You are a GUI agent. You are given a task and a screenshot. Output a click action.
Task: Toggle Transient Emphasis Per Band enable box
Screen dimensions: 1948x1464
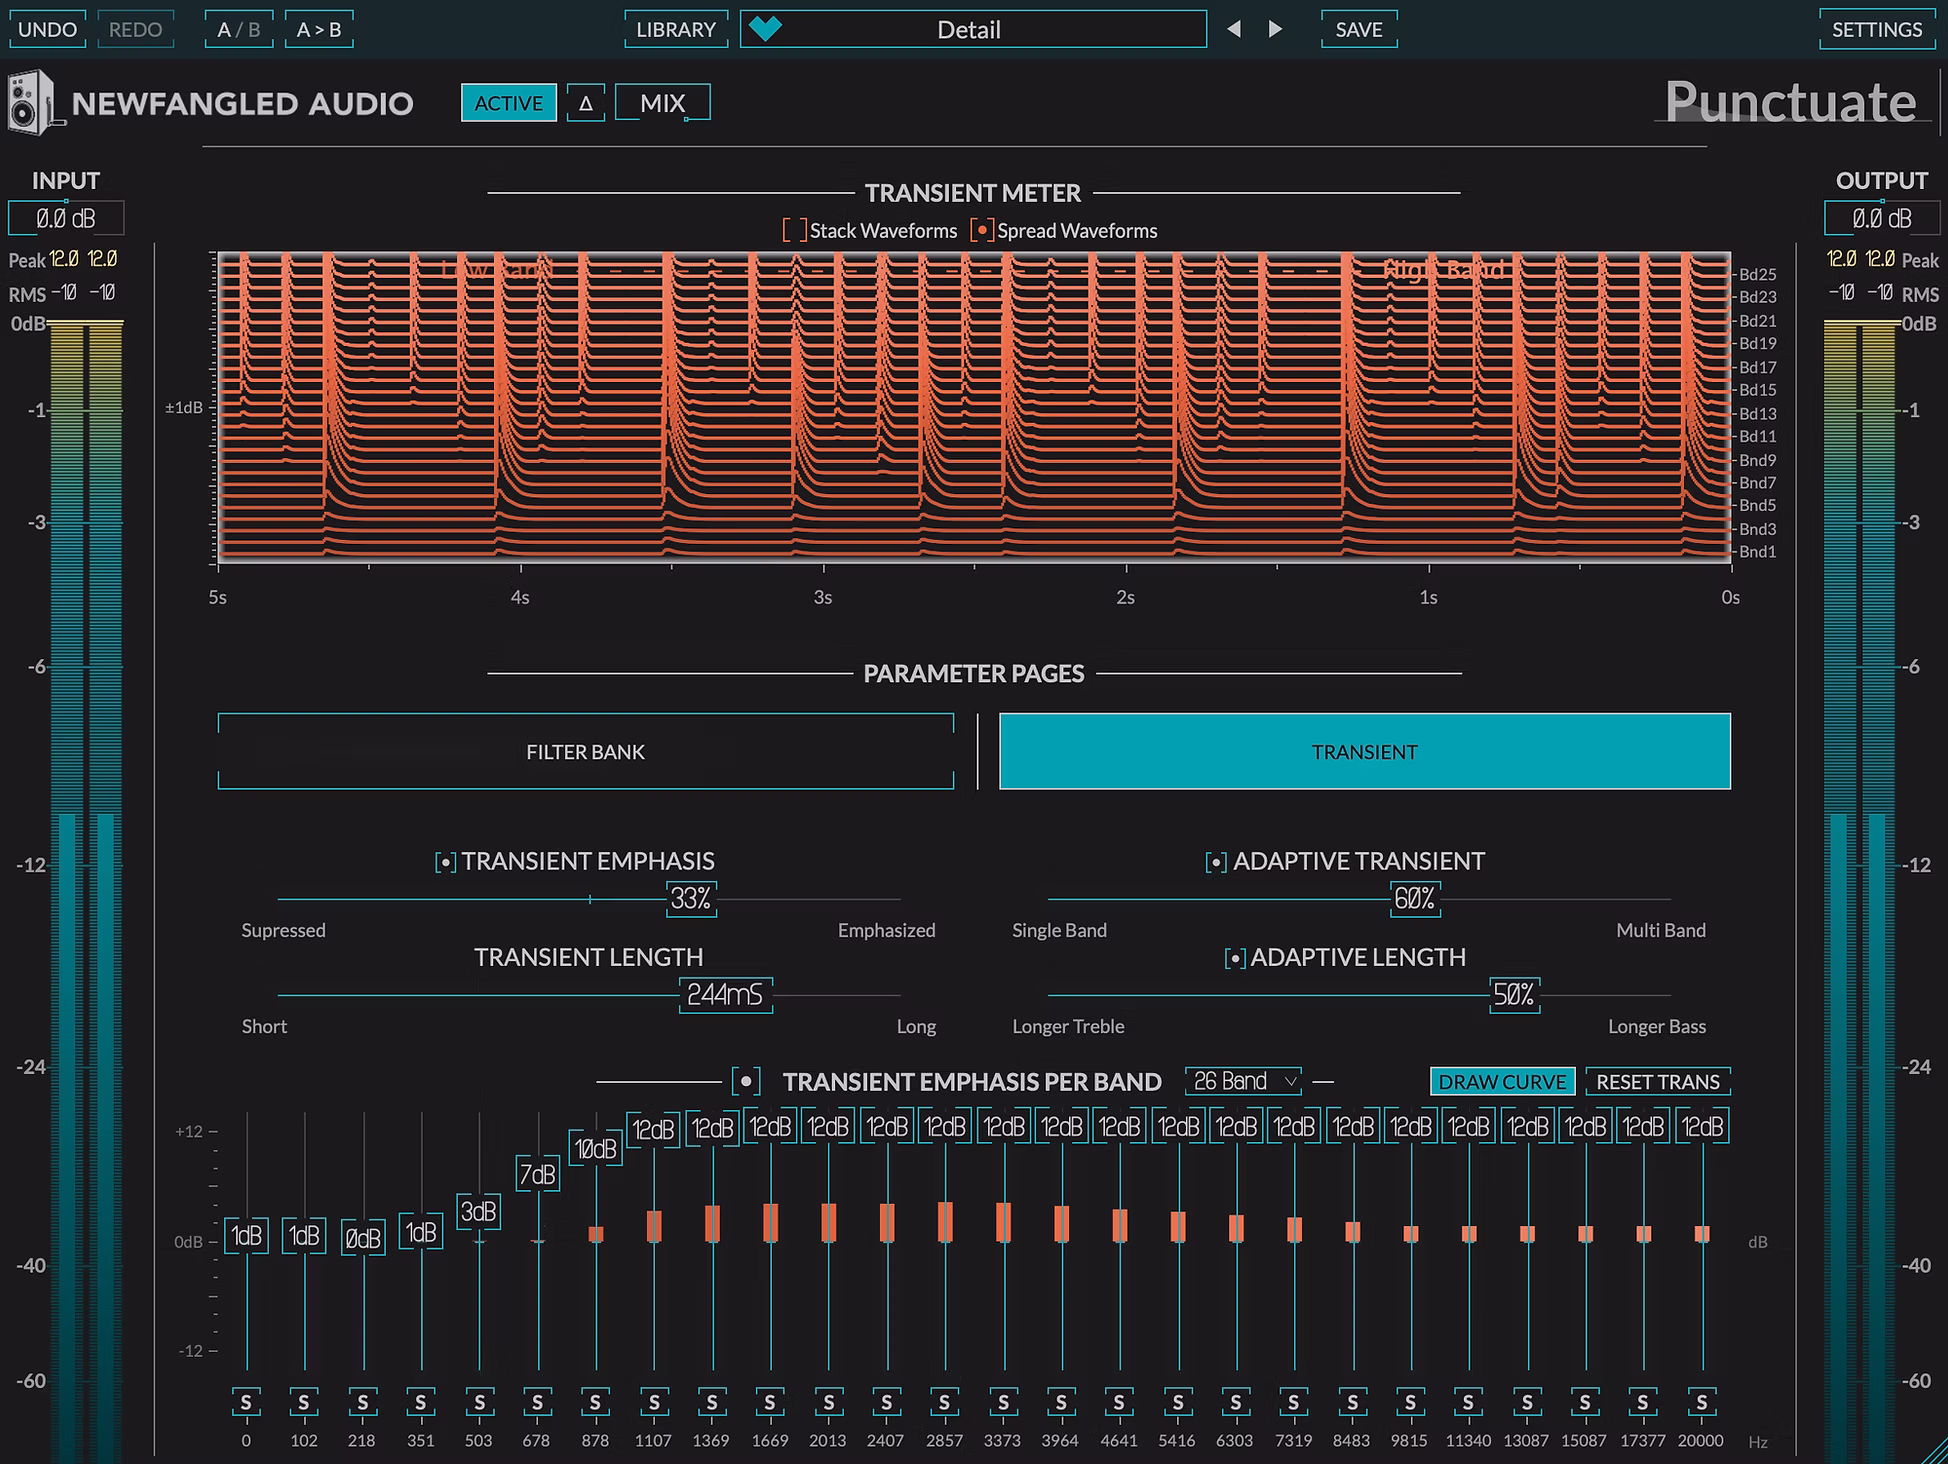click(746, 1081)
